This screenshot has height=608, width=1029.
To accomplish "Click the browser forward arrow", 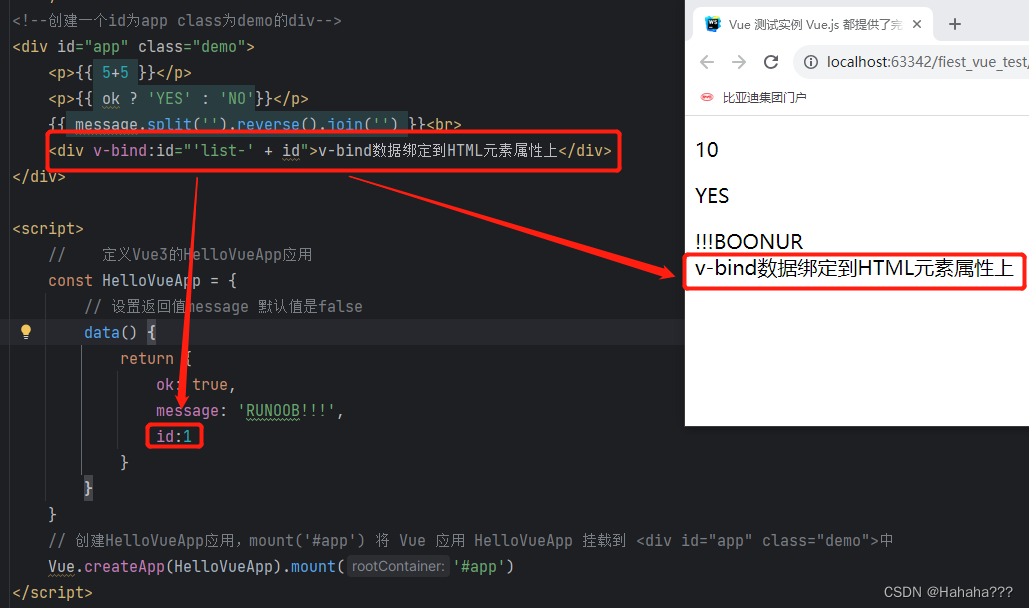I will click(739, 62).
